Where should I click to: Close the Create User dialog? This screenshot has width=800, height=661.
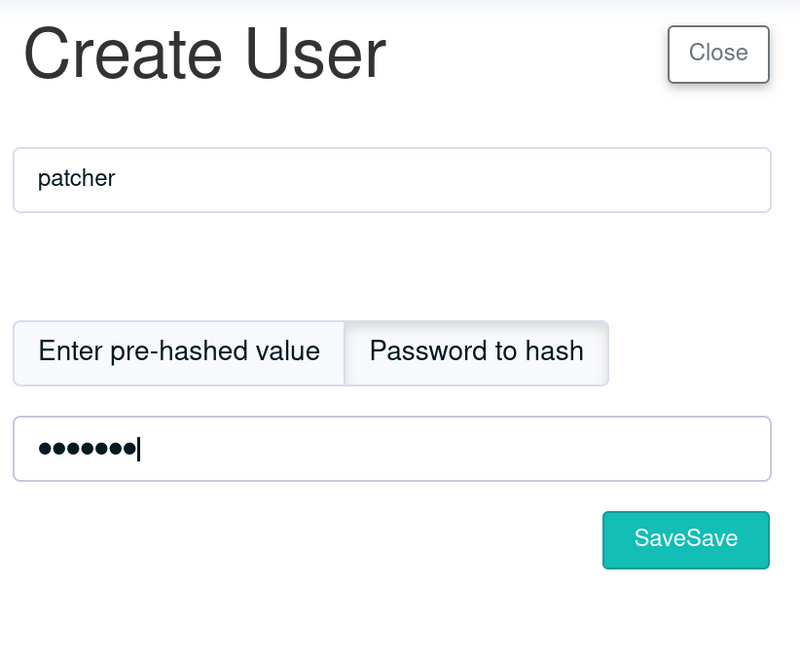pos(718,54)
